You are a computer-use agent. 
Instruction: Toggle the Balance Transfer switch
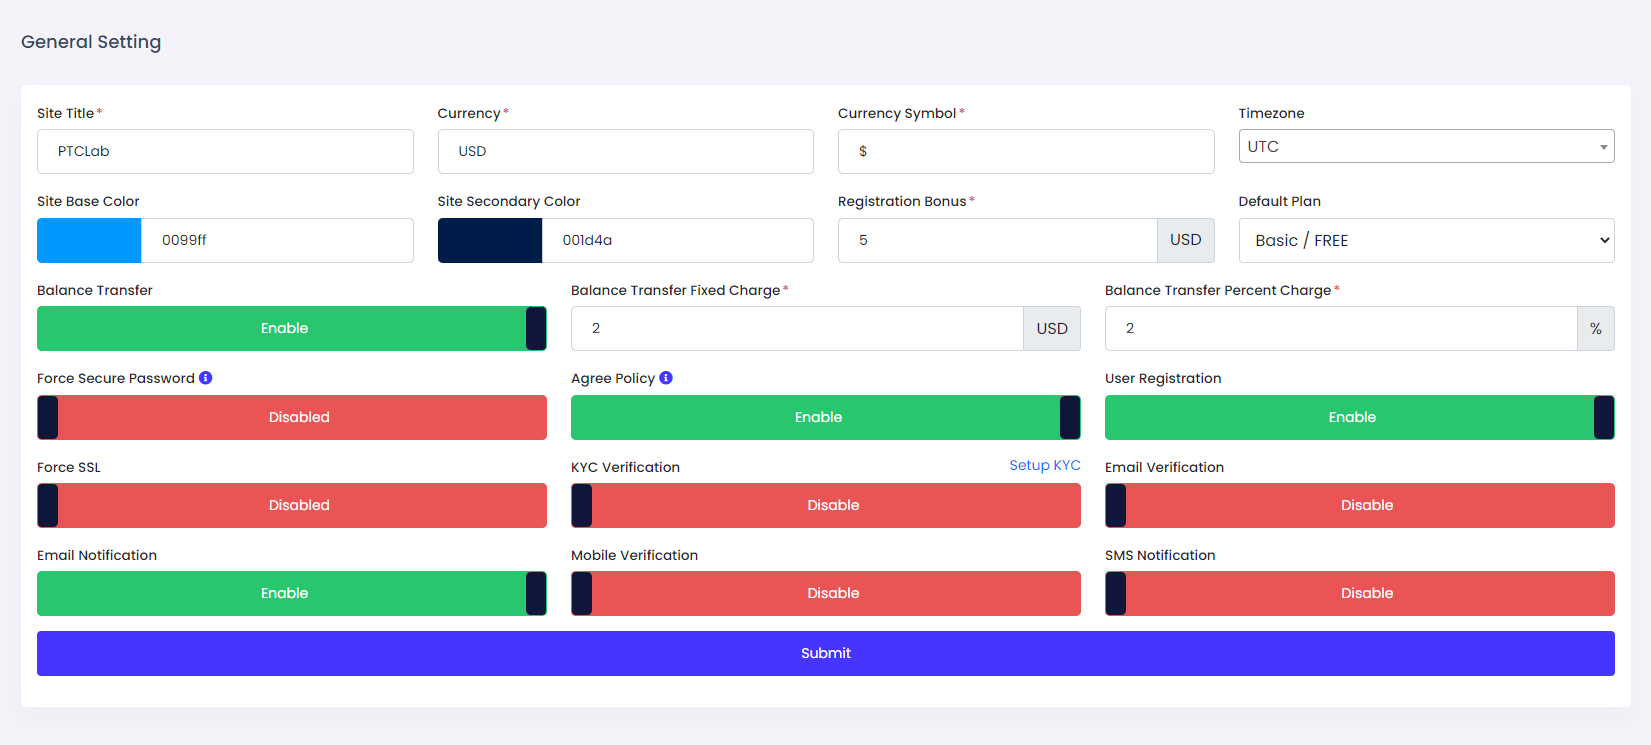pos(291,329)
